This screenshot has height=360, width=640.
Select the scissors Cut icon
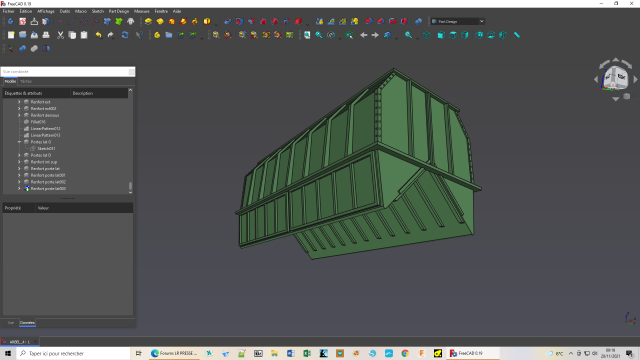[60, 35]
